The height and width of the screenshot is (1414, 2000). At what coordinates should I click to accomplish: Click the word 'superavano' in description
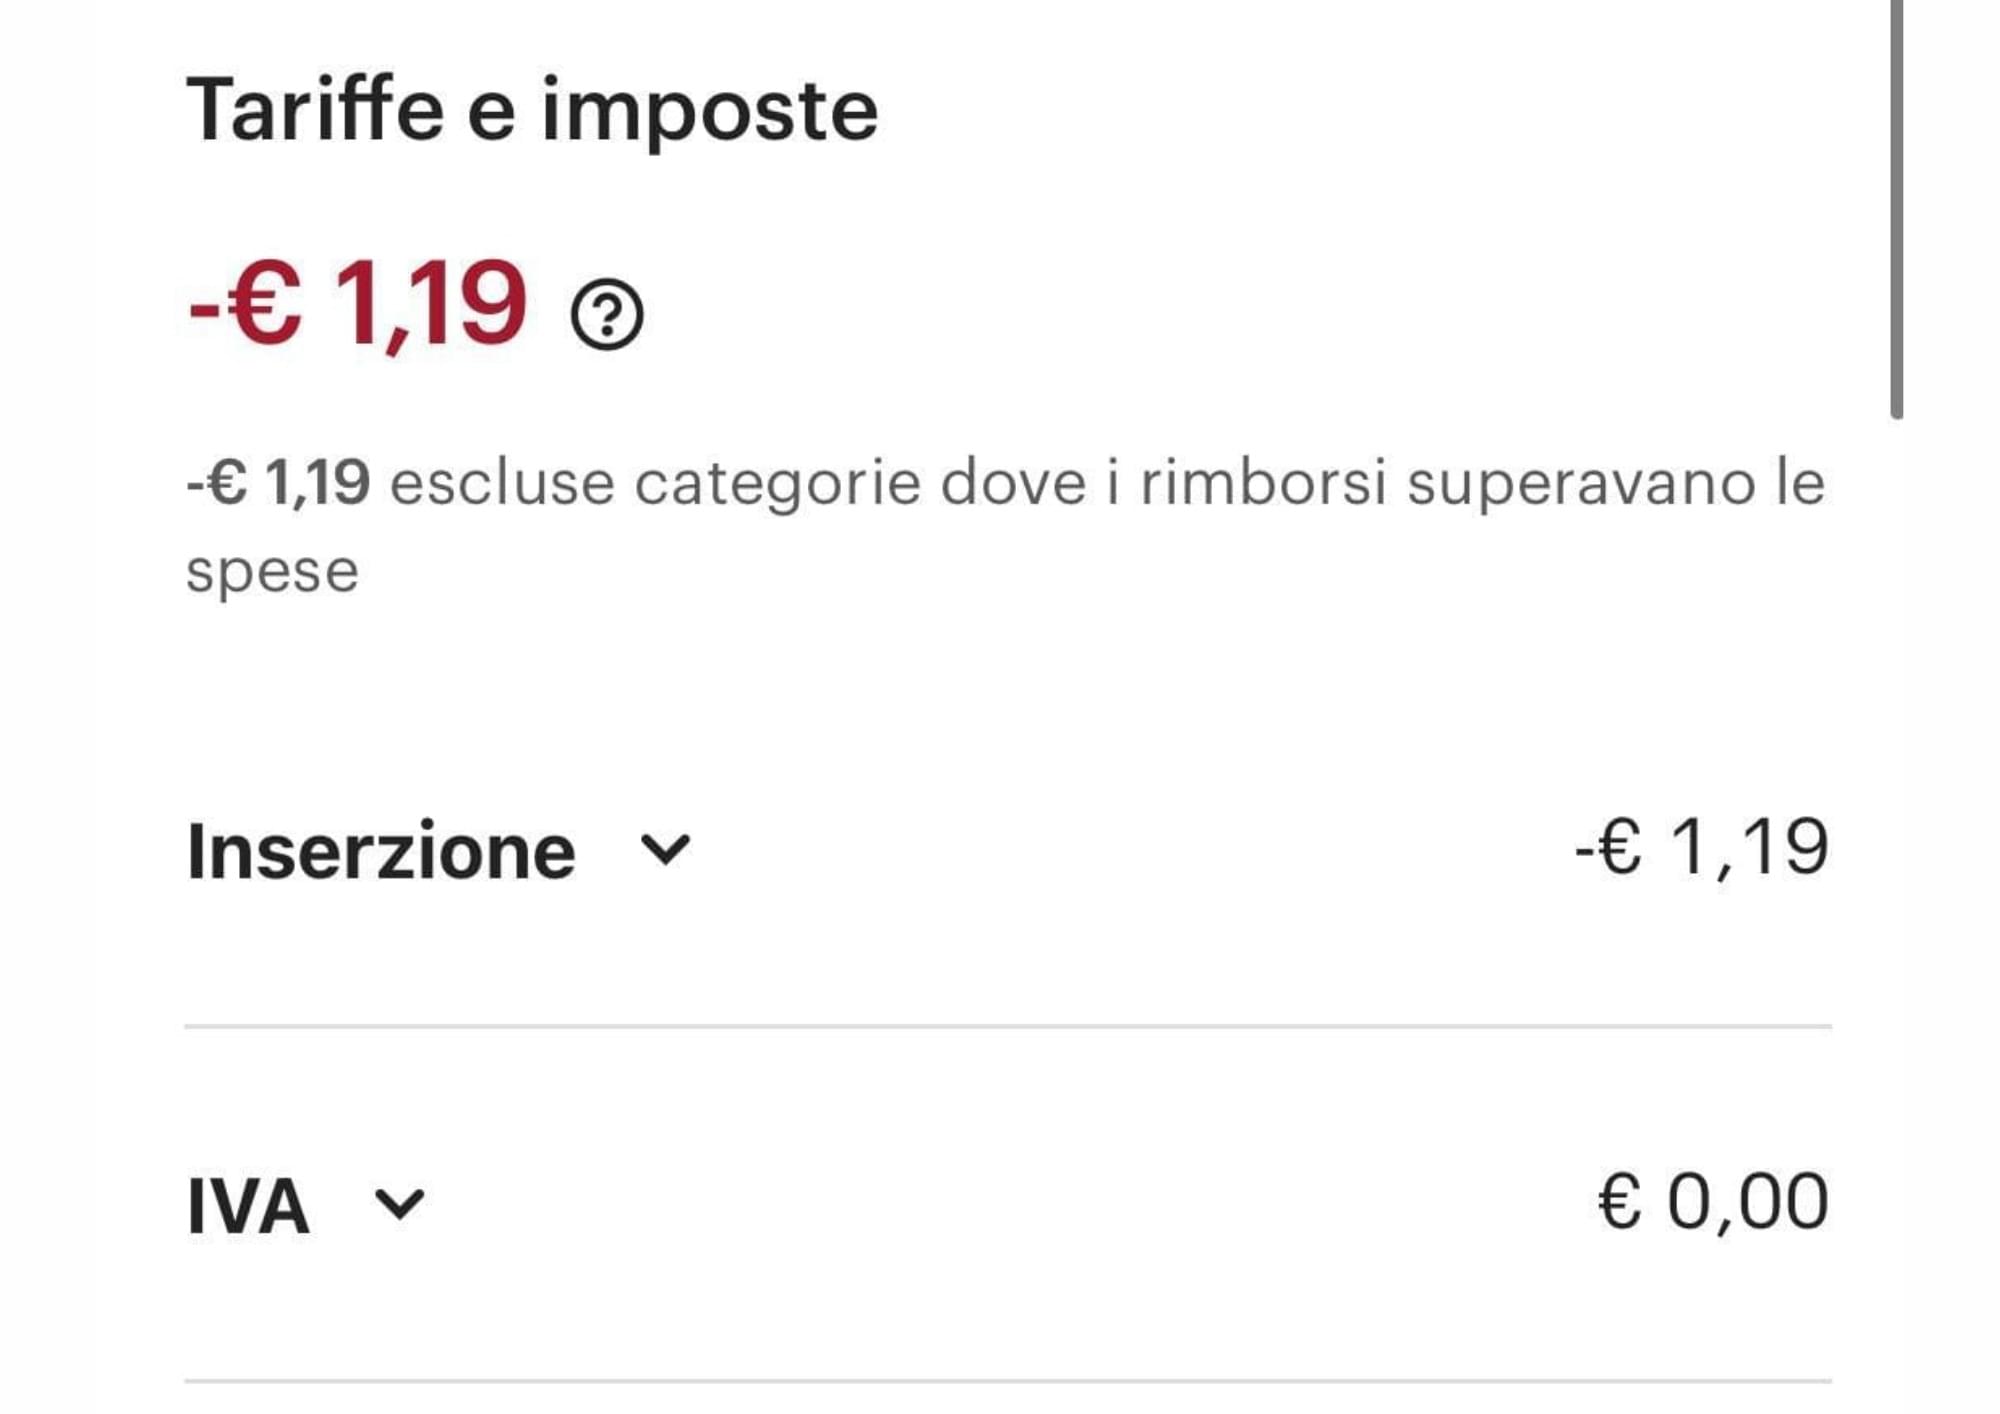pyautogui.click(x=1581, y=485)
